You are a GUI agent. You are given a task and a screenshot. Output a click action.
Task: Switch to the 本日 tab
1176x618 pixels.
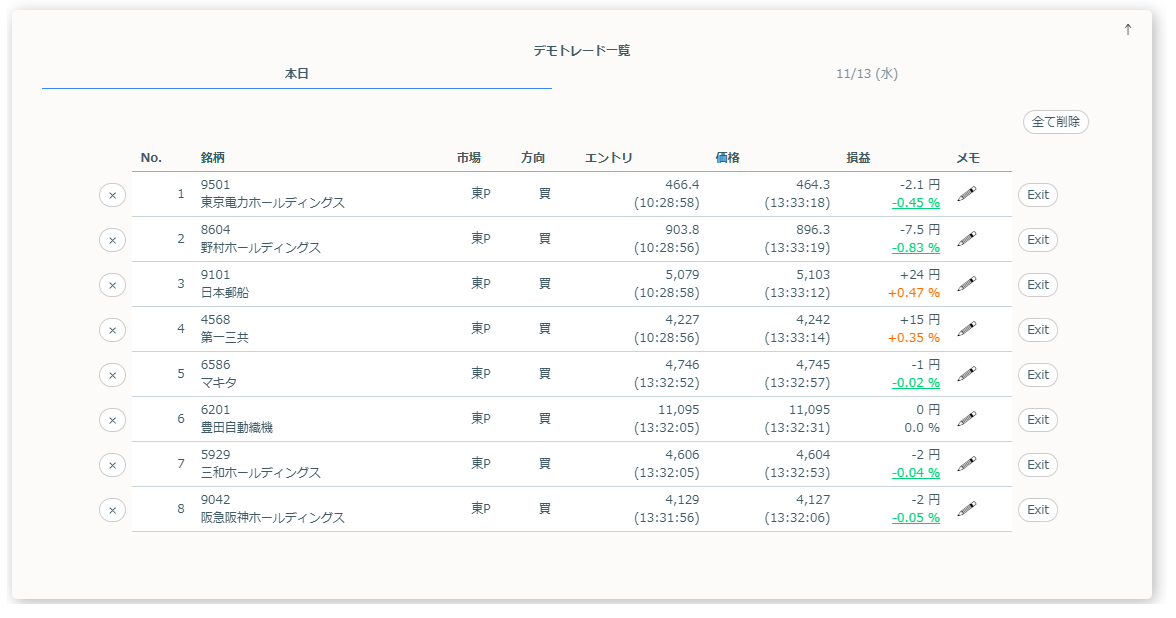(296, 73)
